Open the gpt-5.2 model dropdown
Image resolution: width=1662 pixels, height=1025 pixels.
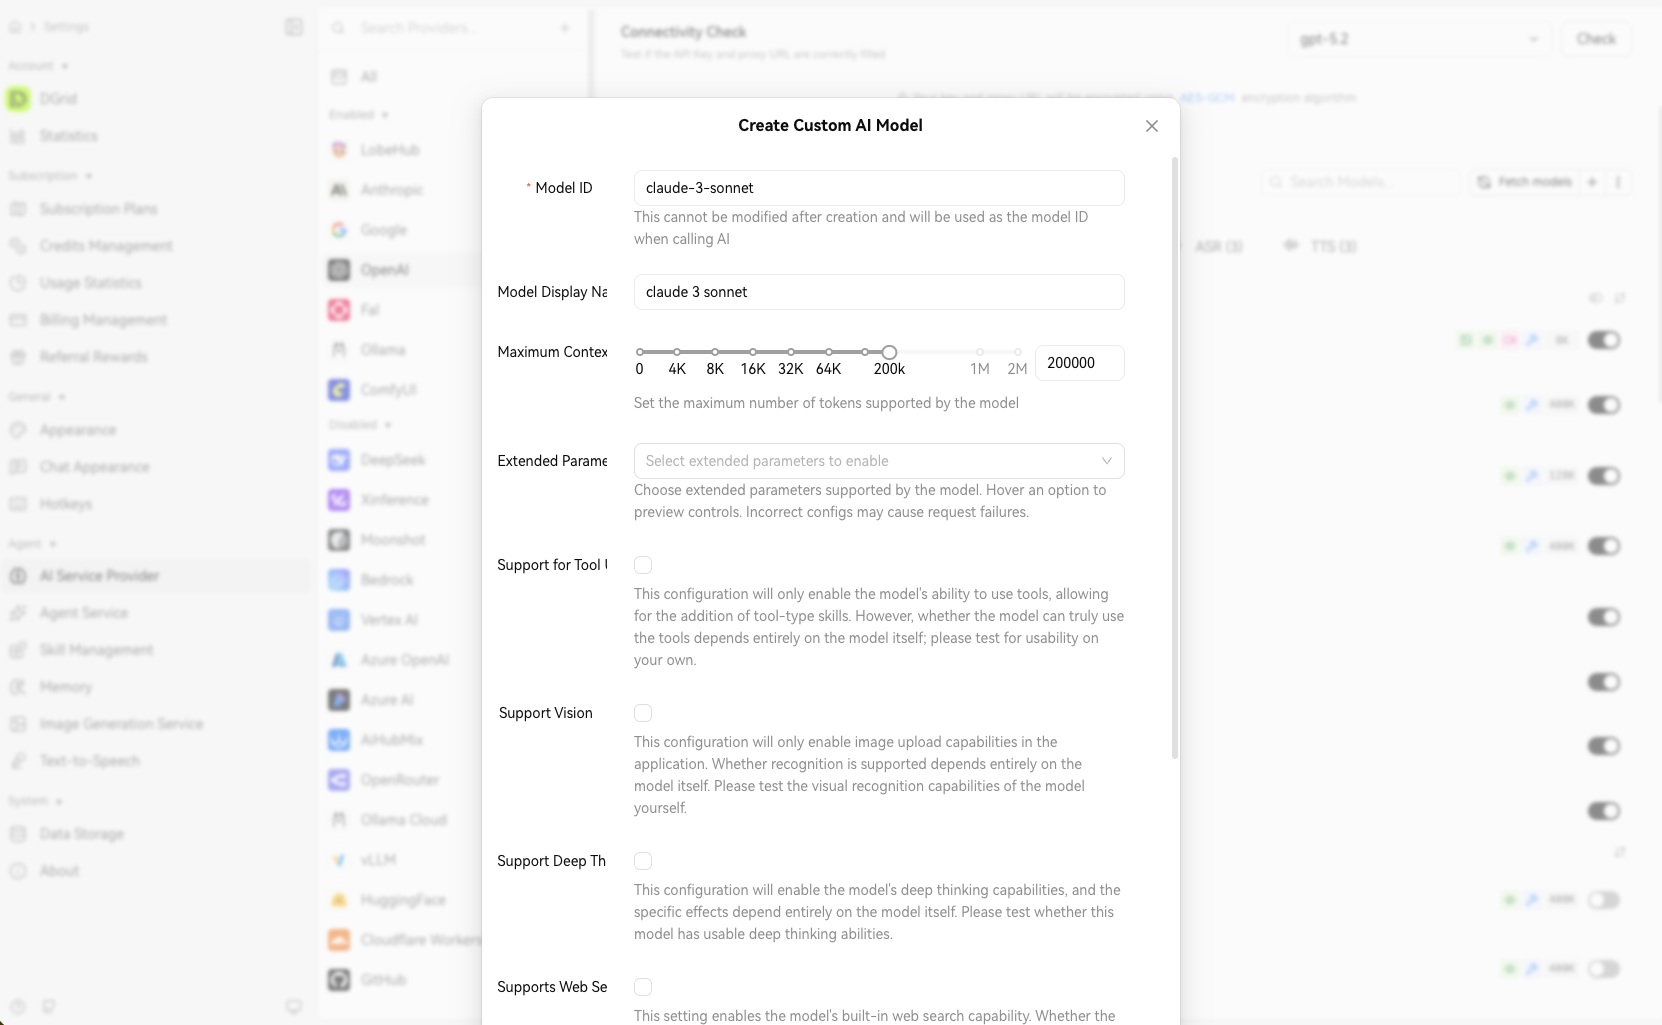click(x=1418, y=39)
